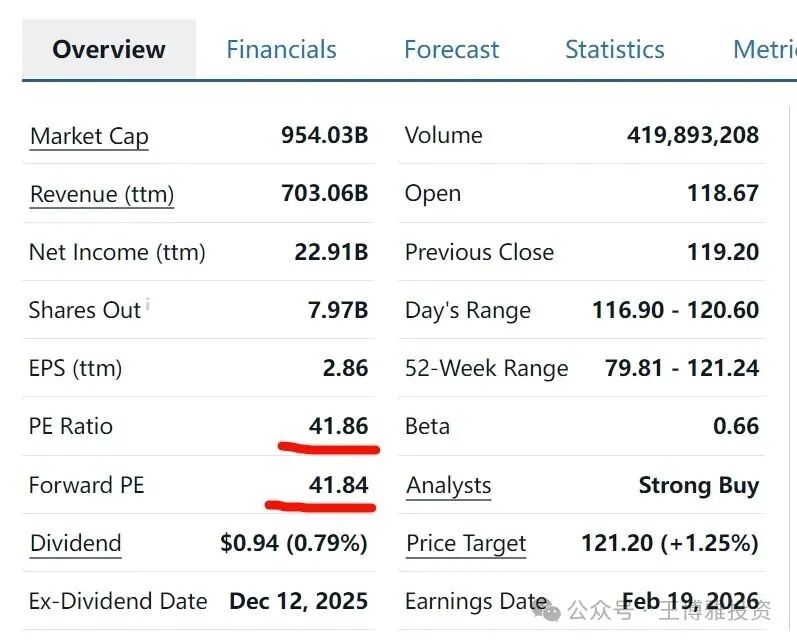The height and width of the screenshot is (642, 797).
Task: Click the 419,893,208 volume figure
Action: [692, 135]
